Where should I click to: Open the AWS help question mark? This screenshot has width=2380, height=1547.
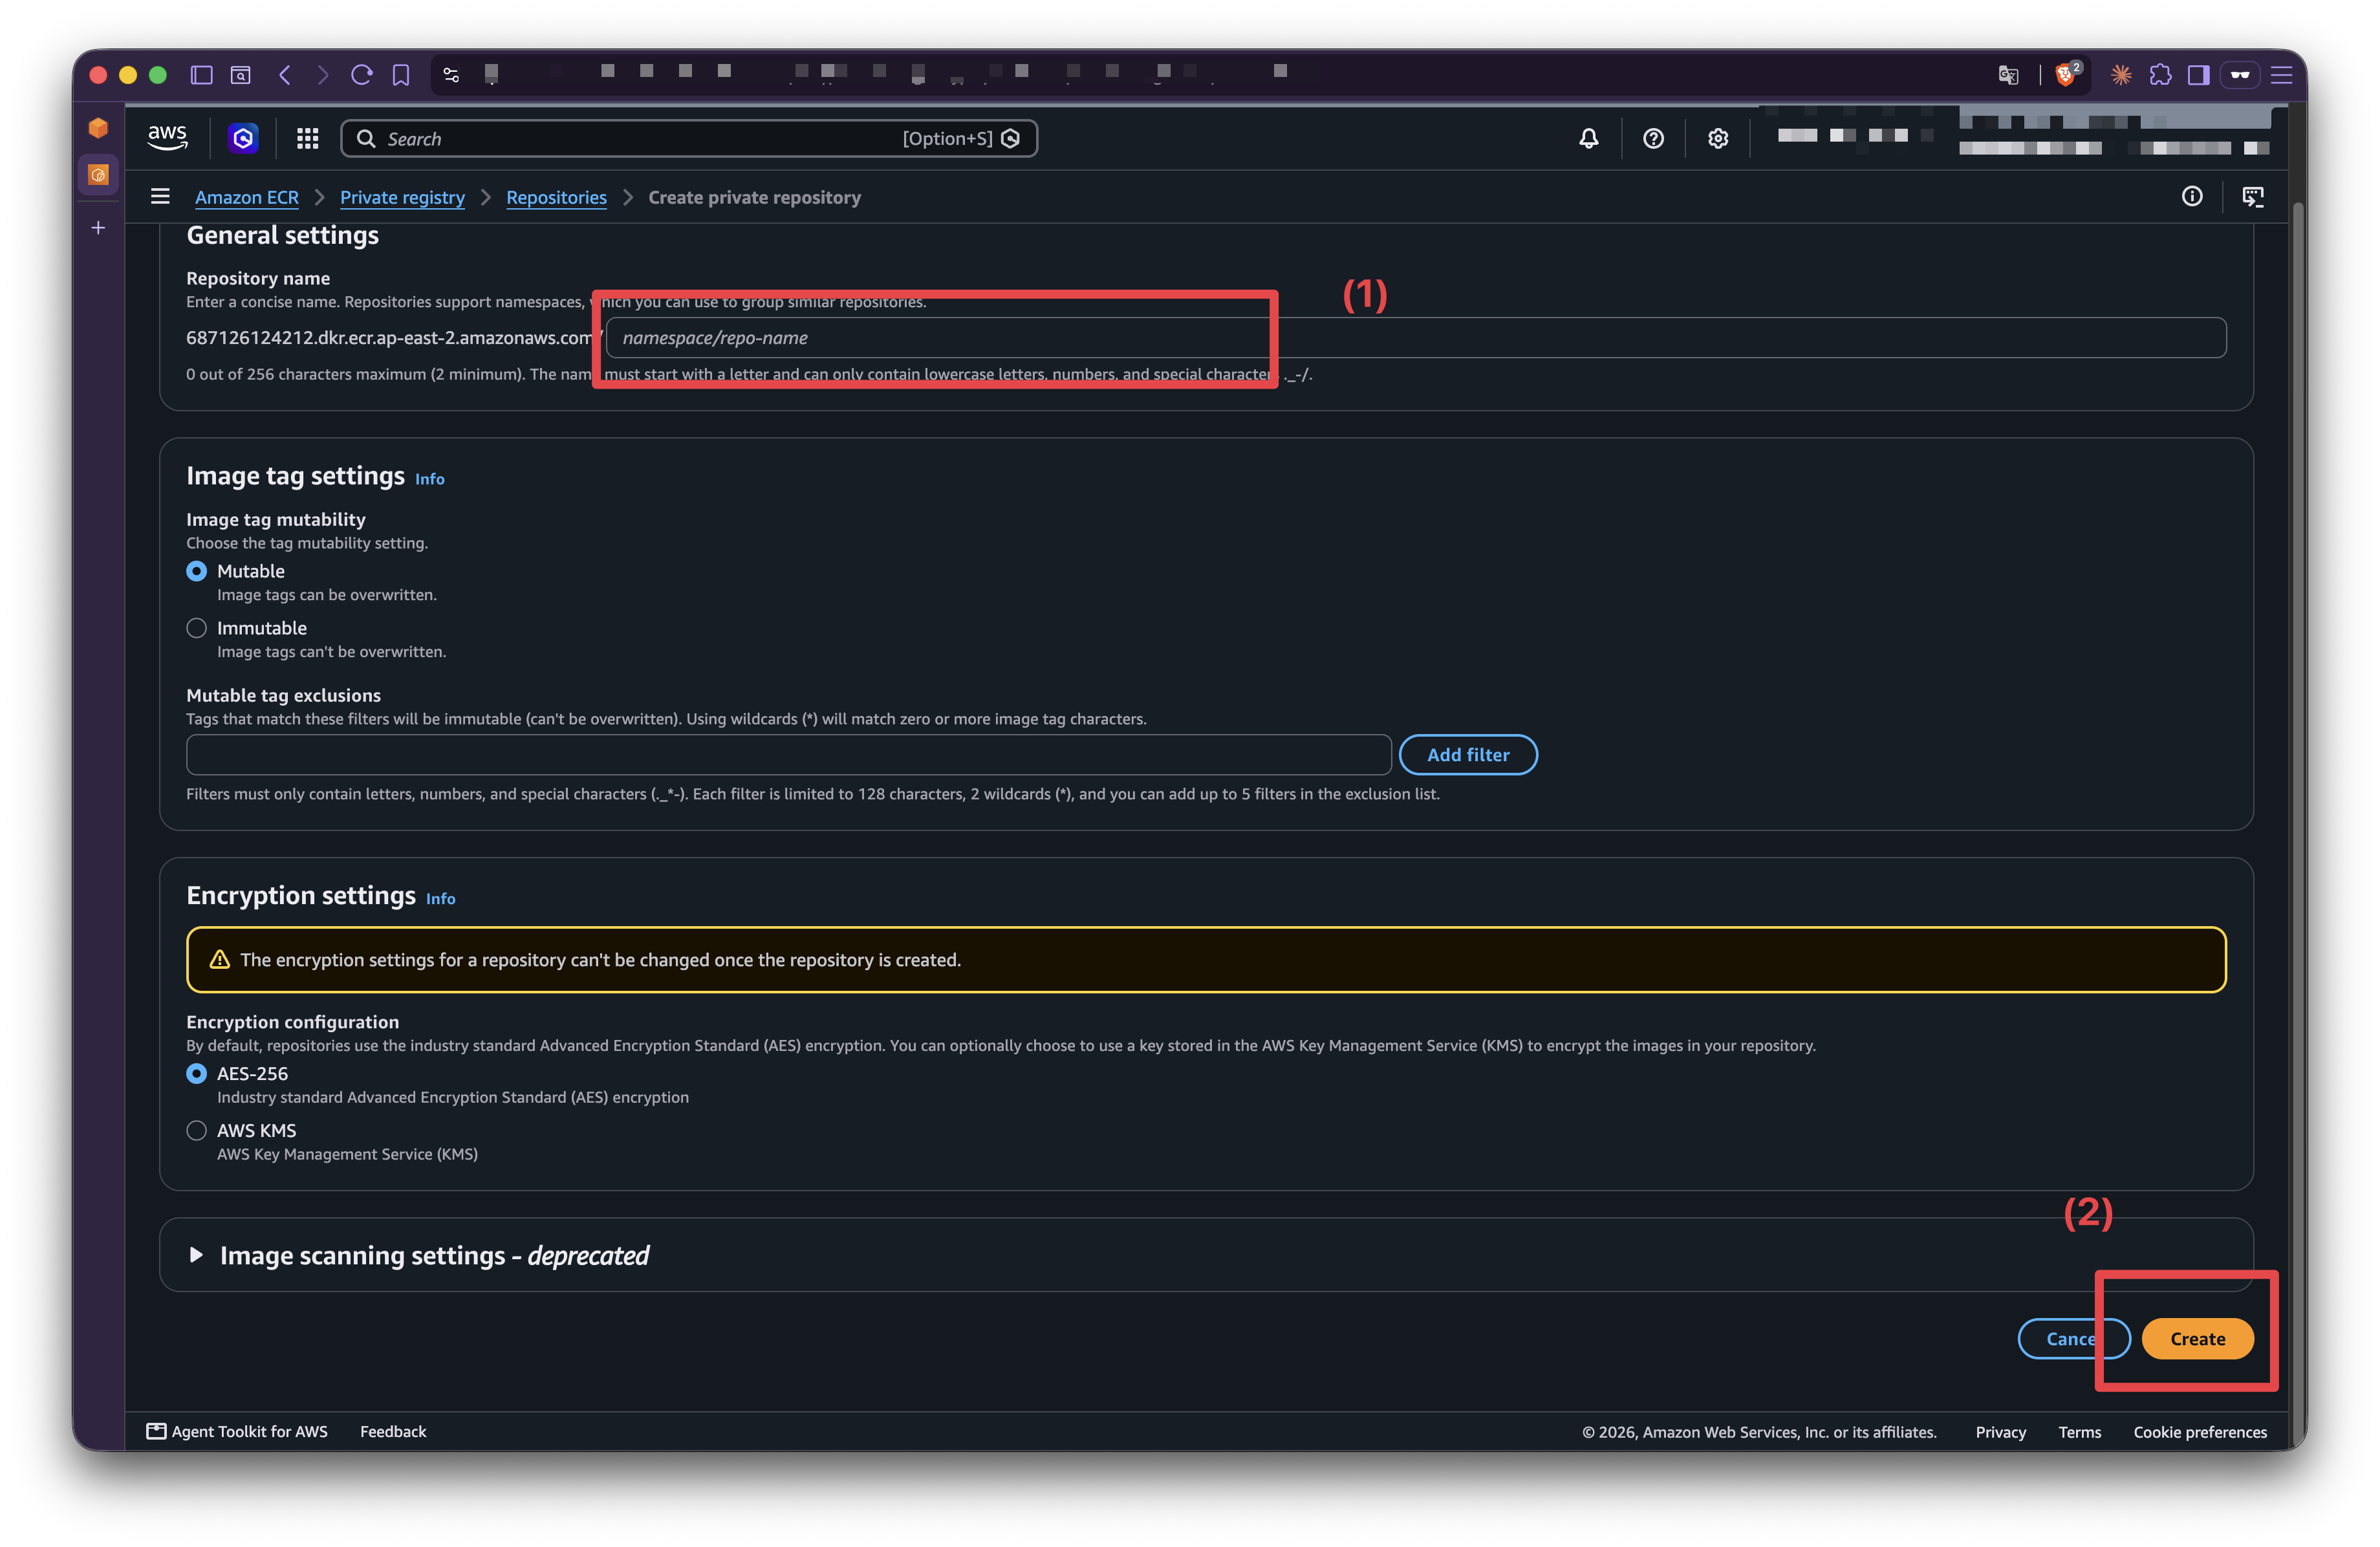(1653, 138)
